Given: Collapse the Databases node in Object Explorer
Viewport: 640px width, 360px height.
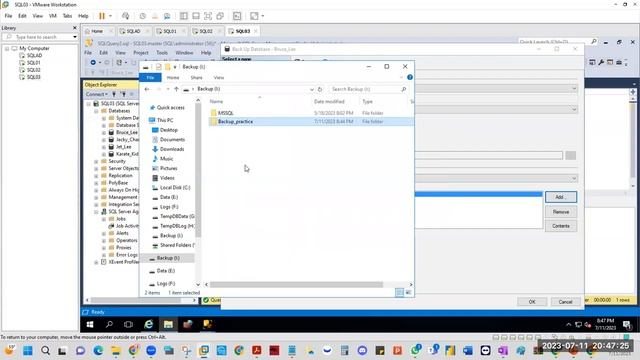Looking at the screenshot, I should [x=96, y=111].
